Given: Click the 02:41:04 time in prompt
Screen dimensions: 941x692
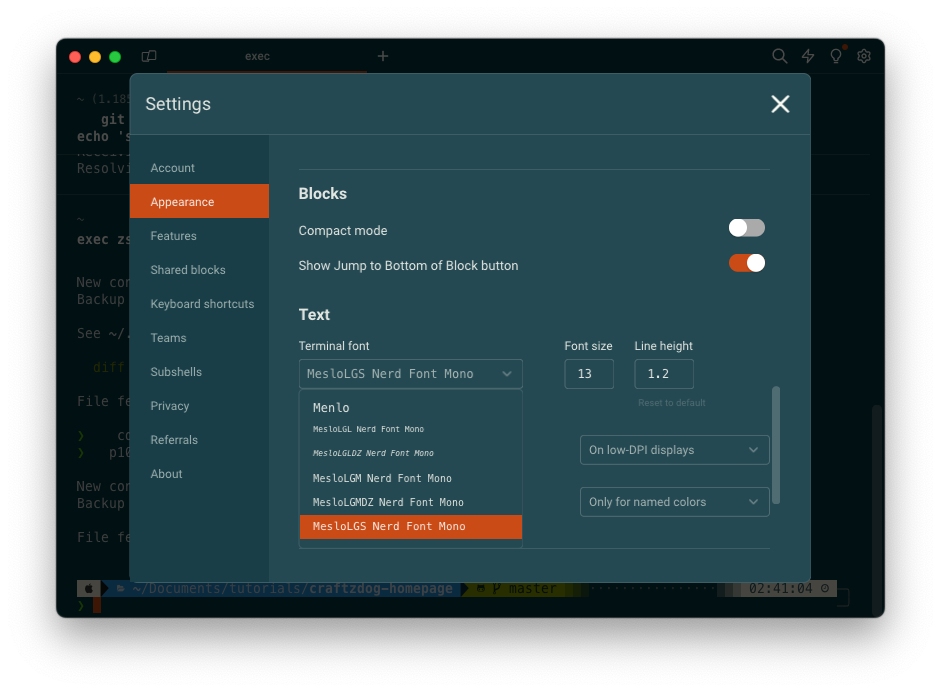Looking at the screenshot, I should point(781,589).
